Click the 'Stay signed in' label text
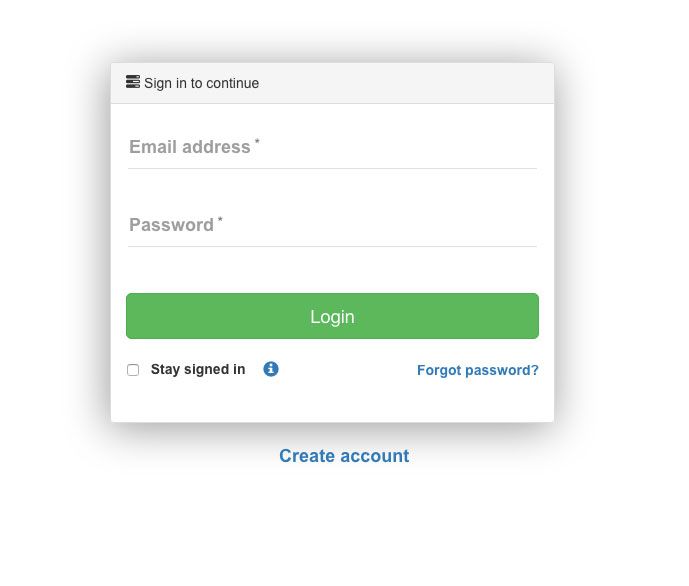Screen dimensions: 689x586 tap(198, 369)
